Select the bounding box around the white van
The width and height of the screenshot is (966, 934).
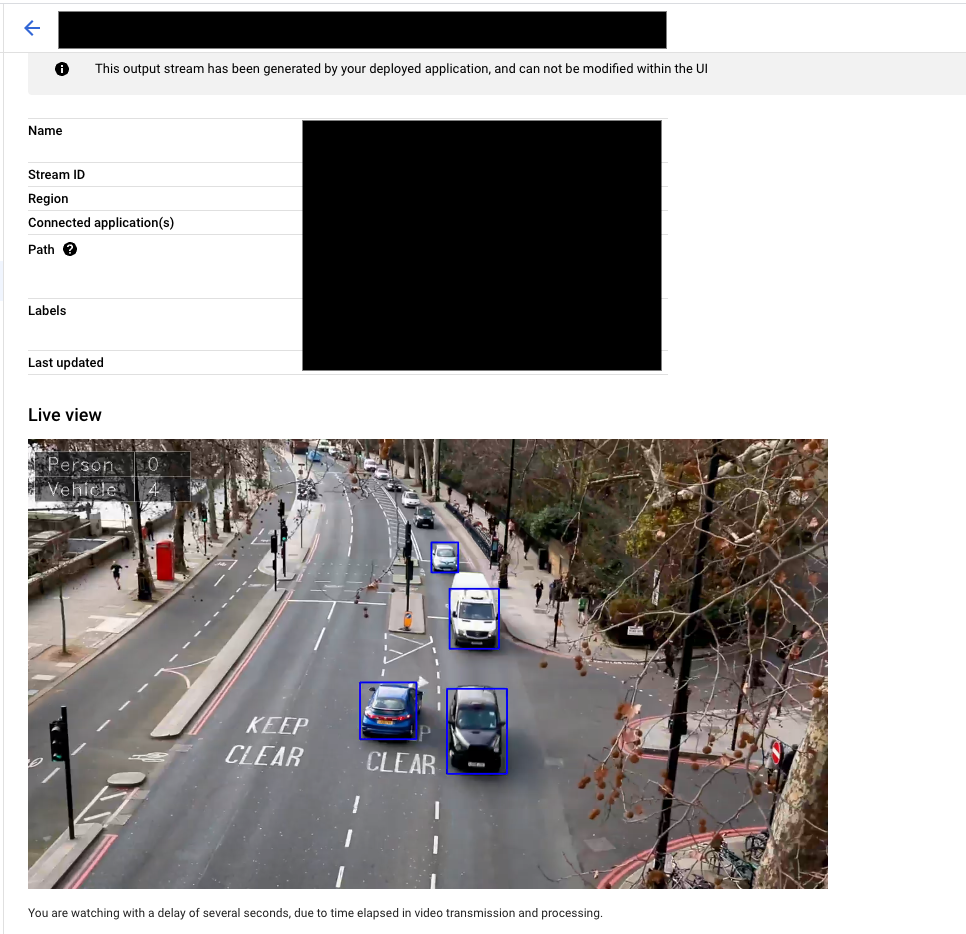[473, 618]
